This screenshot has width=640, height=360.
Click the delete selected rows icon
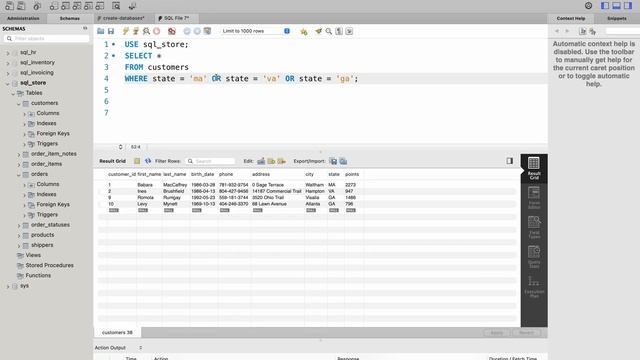click(x=282, y=161)
